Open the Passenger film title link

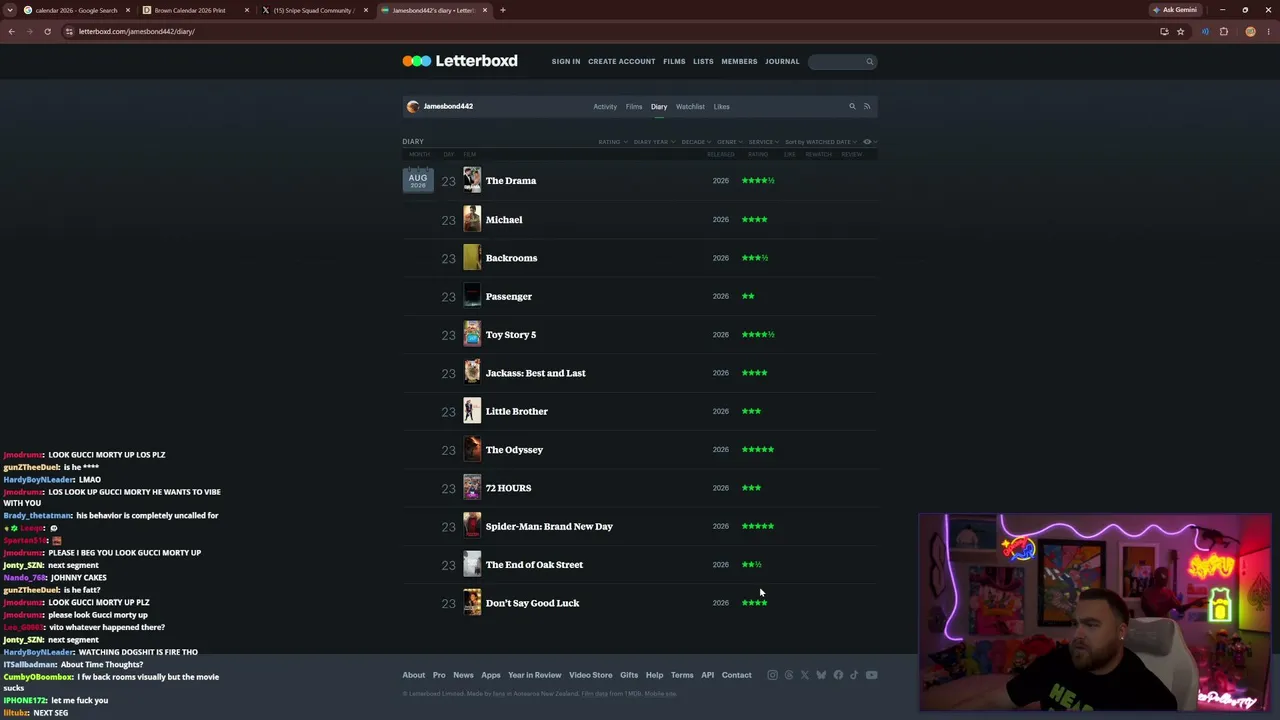509,297
